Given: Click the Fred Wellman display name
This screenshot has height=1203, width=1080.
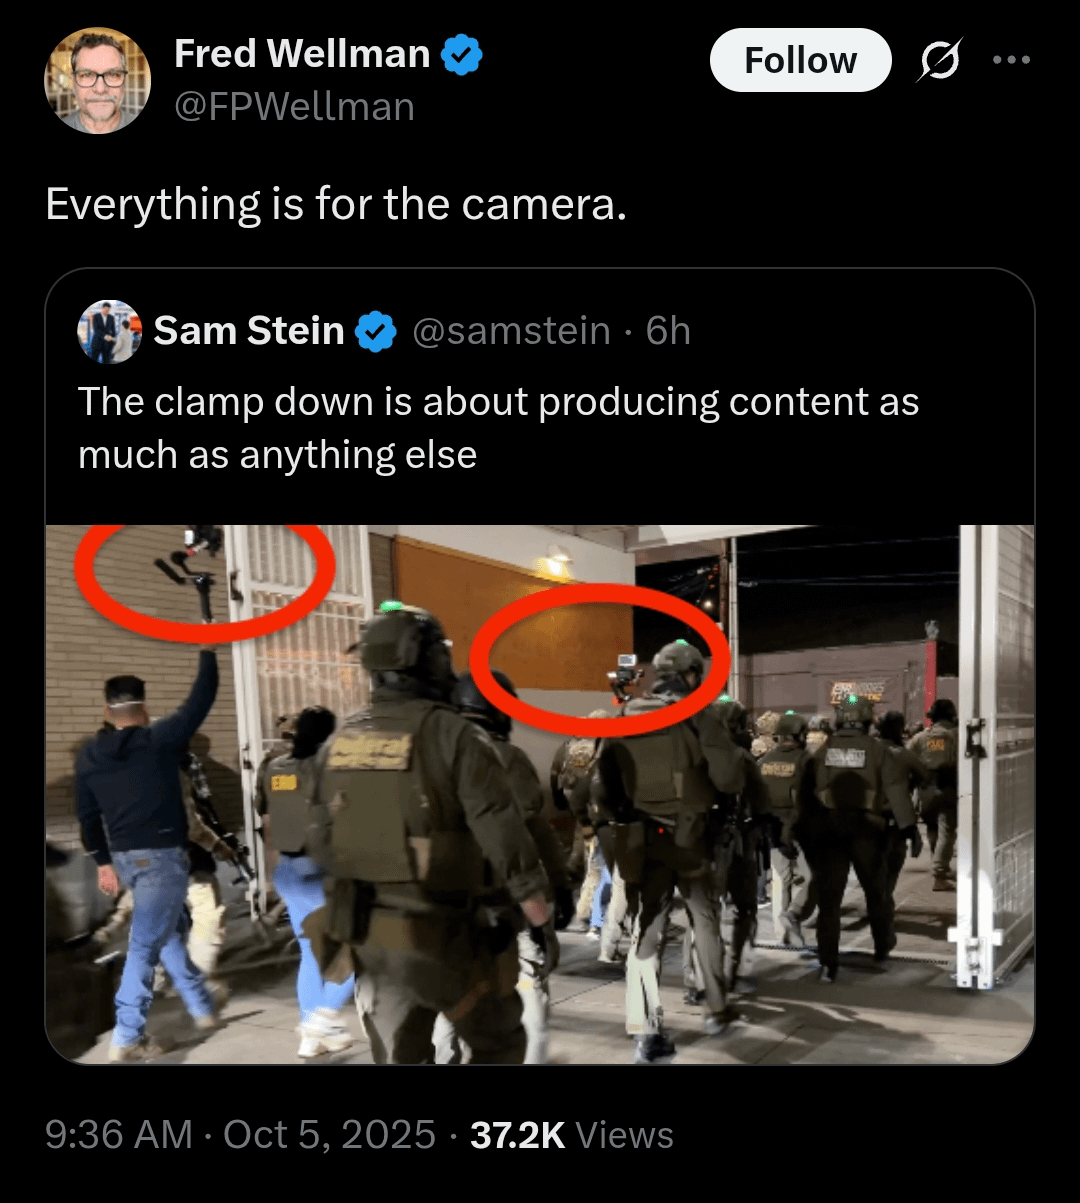Looking at the screenshot, I should [x=302, y=54].
